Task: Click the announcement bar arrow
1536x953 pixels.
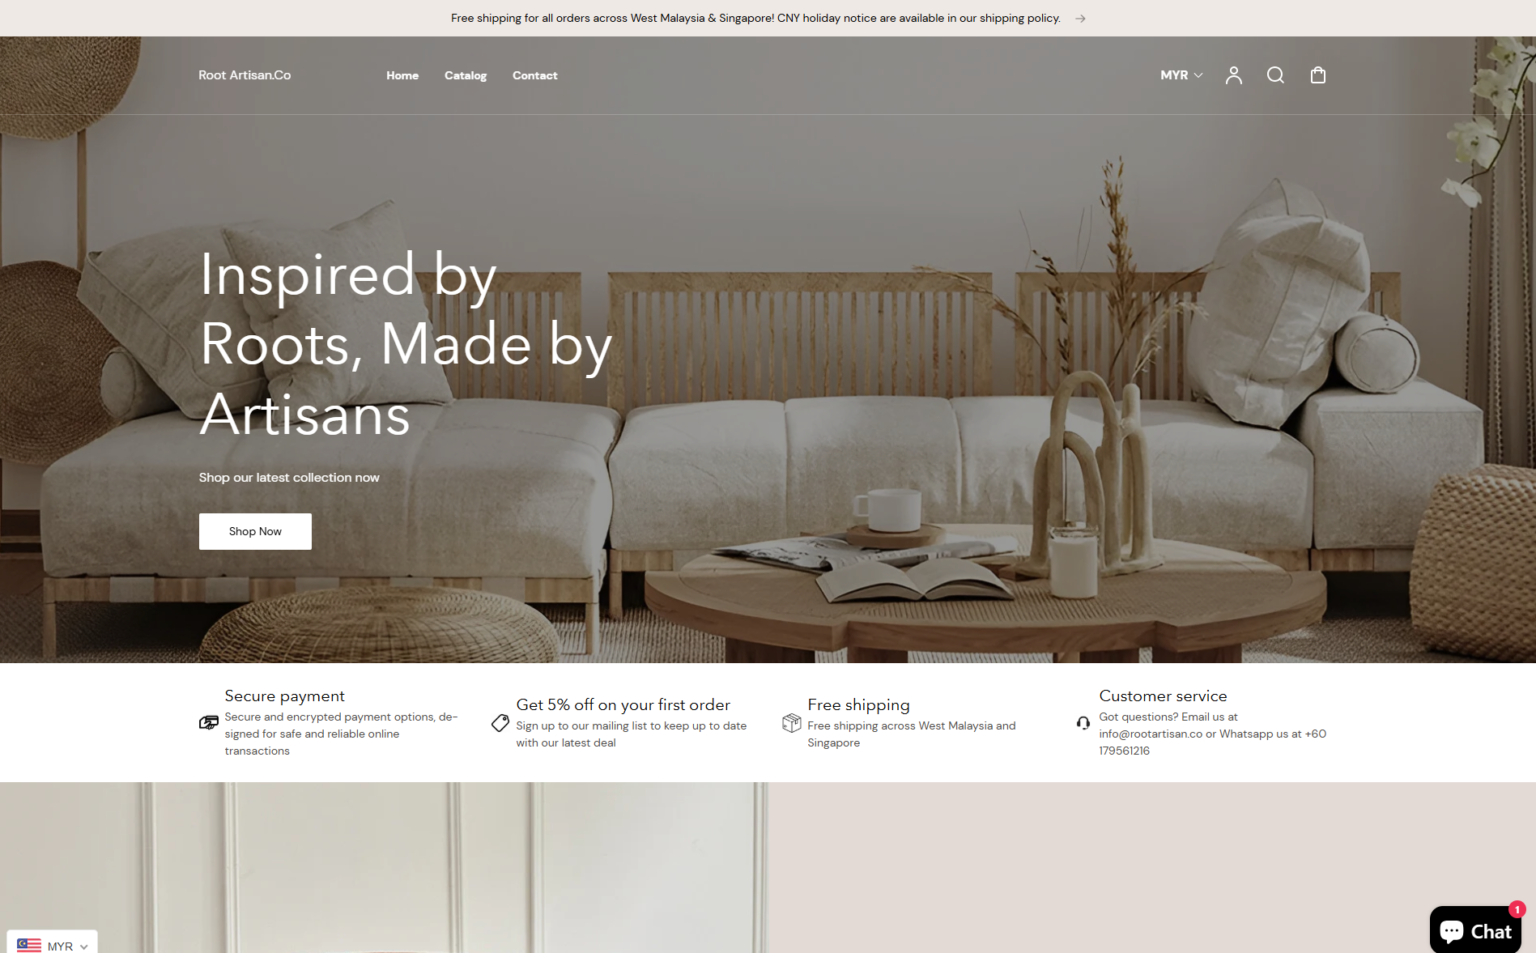Action: [x=1080, y=18]
